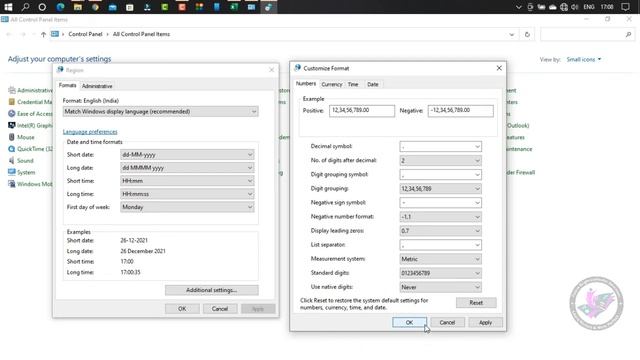Image resolution: width=640 pixels, height=360 pixels.
Task: Open the Negative sign symbol dropdown
Action: [x=440, y=203]
